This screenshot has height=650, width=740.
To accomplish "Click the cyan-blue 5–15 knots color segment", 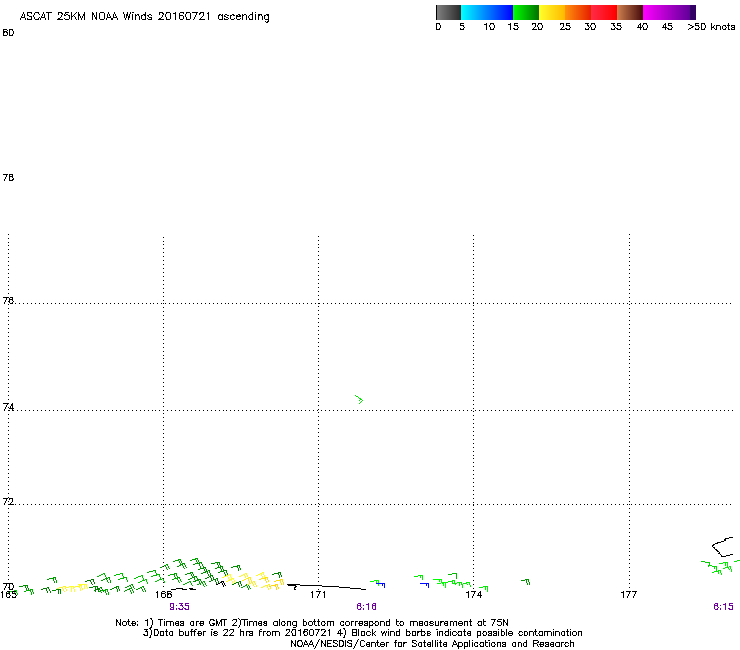I will click(487, 12).
